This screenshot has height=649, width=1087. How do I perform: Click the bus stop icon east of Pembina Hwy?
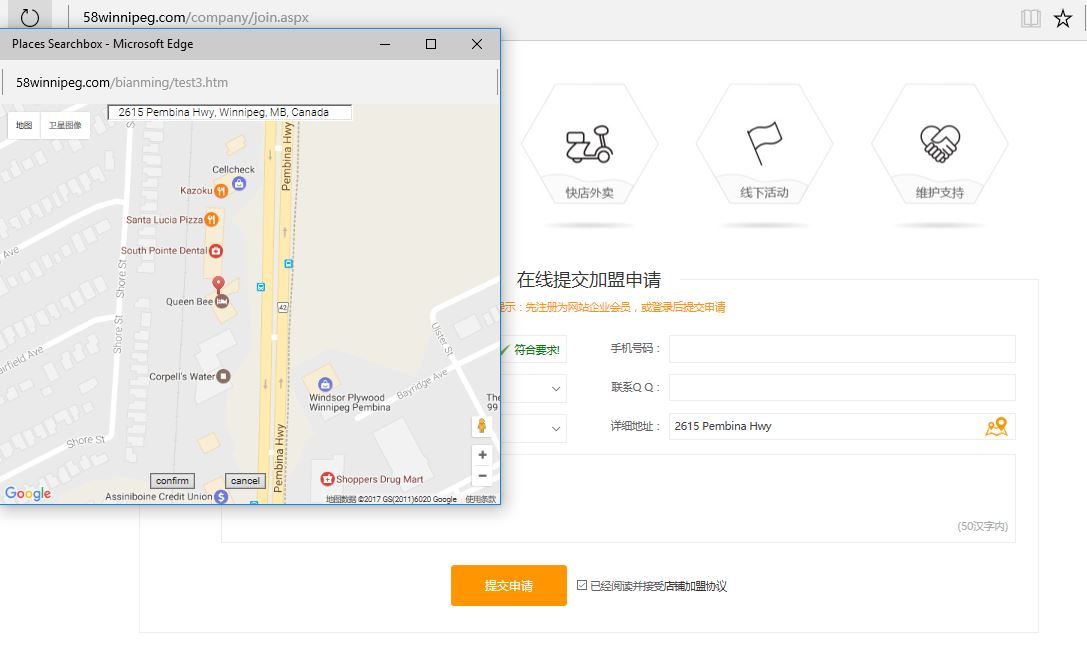288,263
